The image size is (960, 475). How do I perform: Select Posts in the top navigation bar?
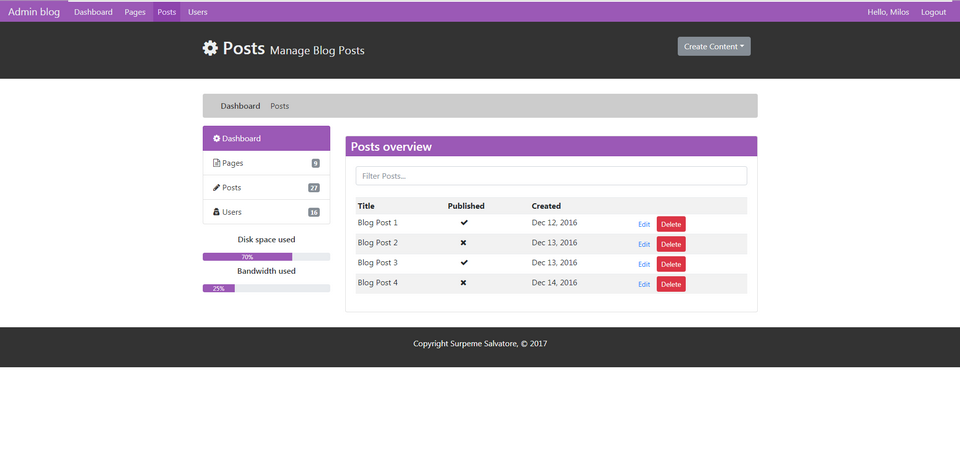167,12
